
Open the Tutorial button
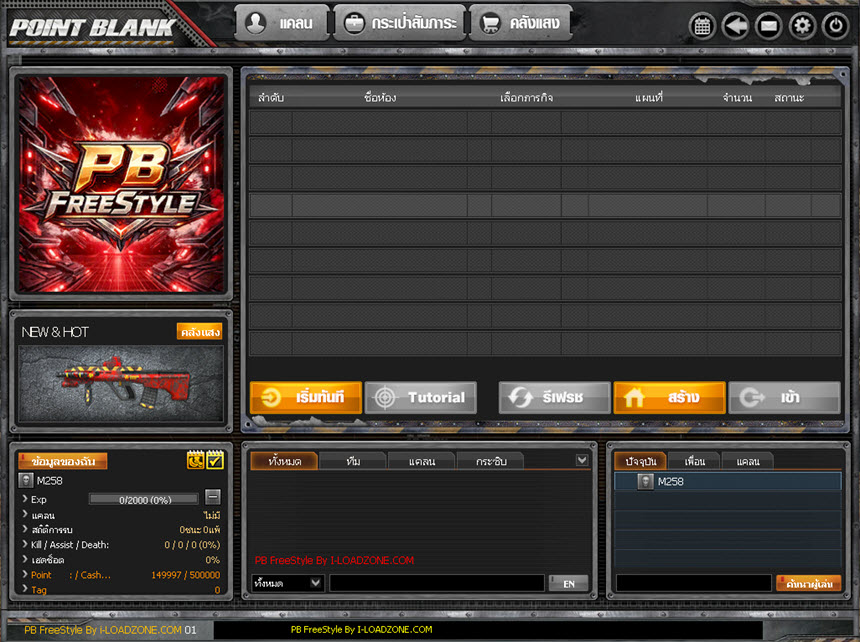(x=421, y=397)
